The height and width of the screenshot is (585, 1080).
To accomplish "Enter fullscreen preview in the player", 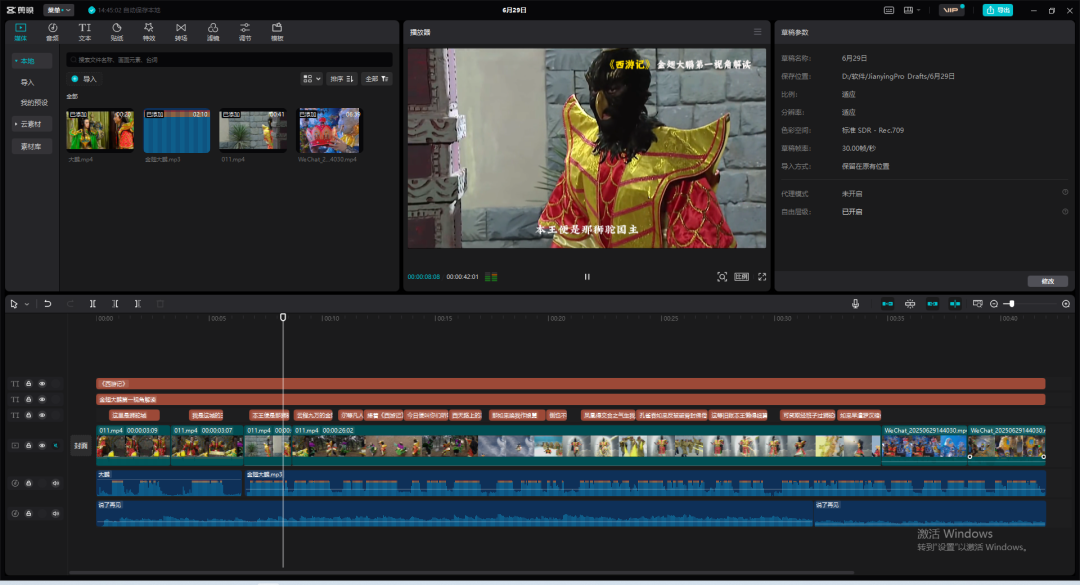I will (762, 277).
